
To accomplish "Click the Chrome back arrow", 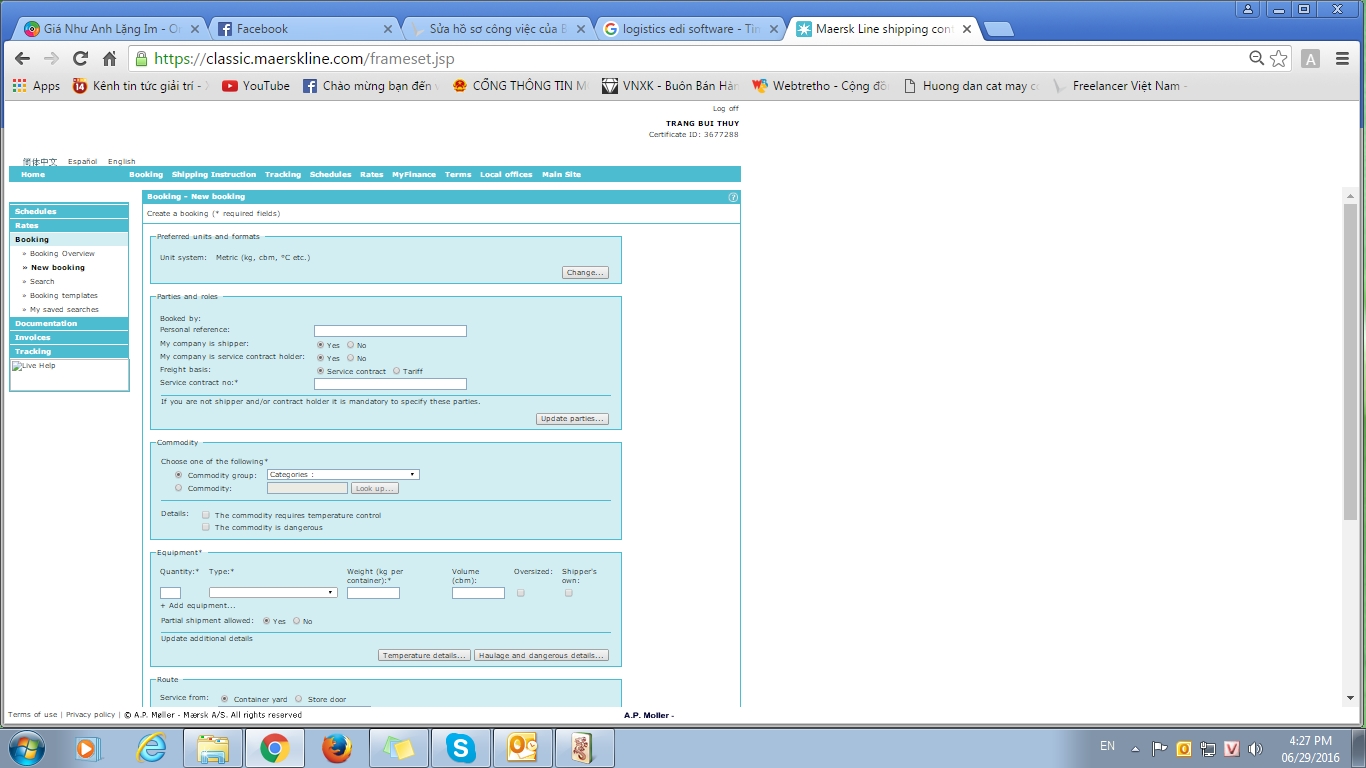I will point(22,58).
